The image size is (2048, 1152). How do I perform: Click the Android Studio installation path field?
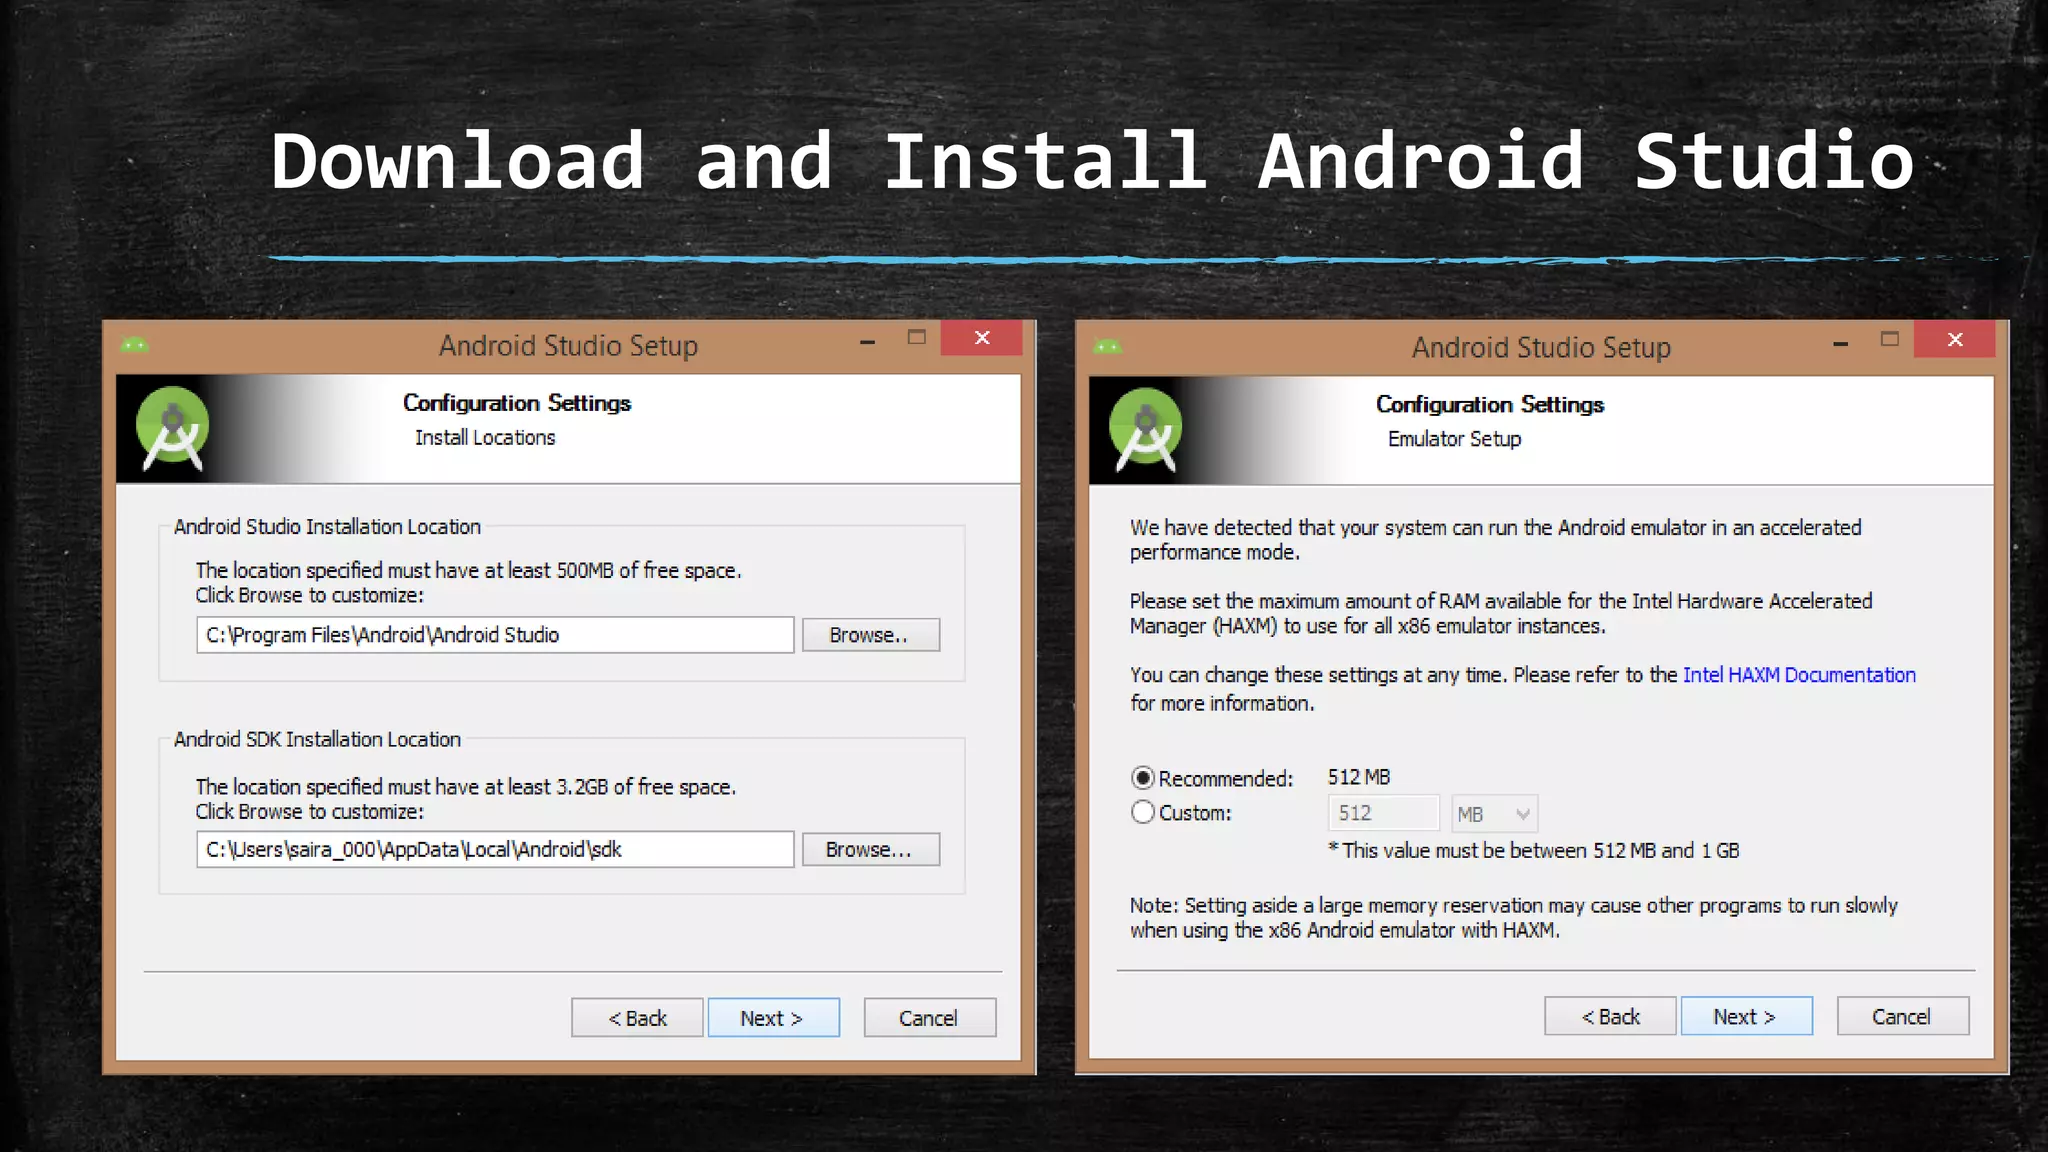click(x=495, y=635)
